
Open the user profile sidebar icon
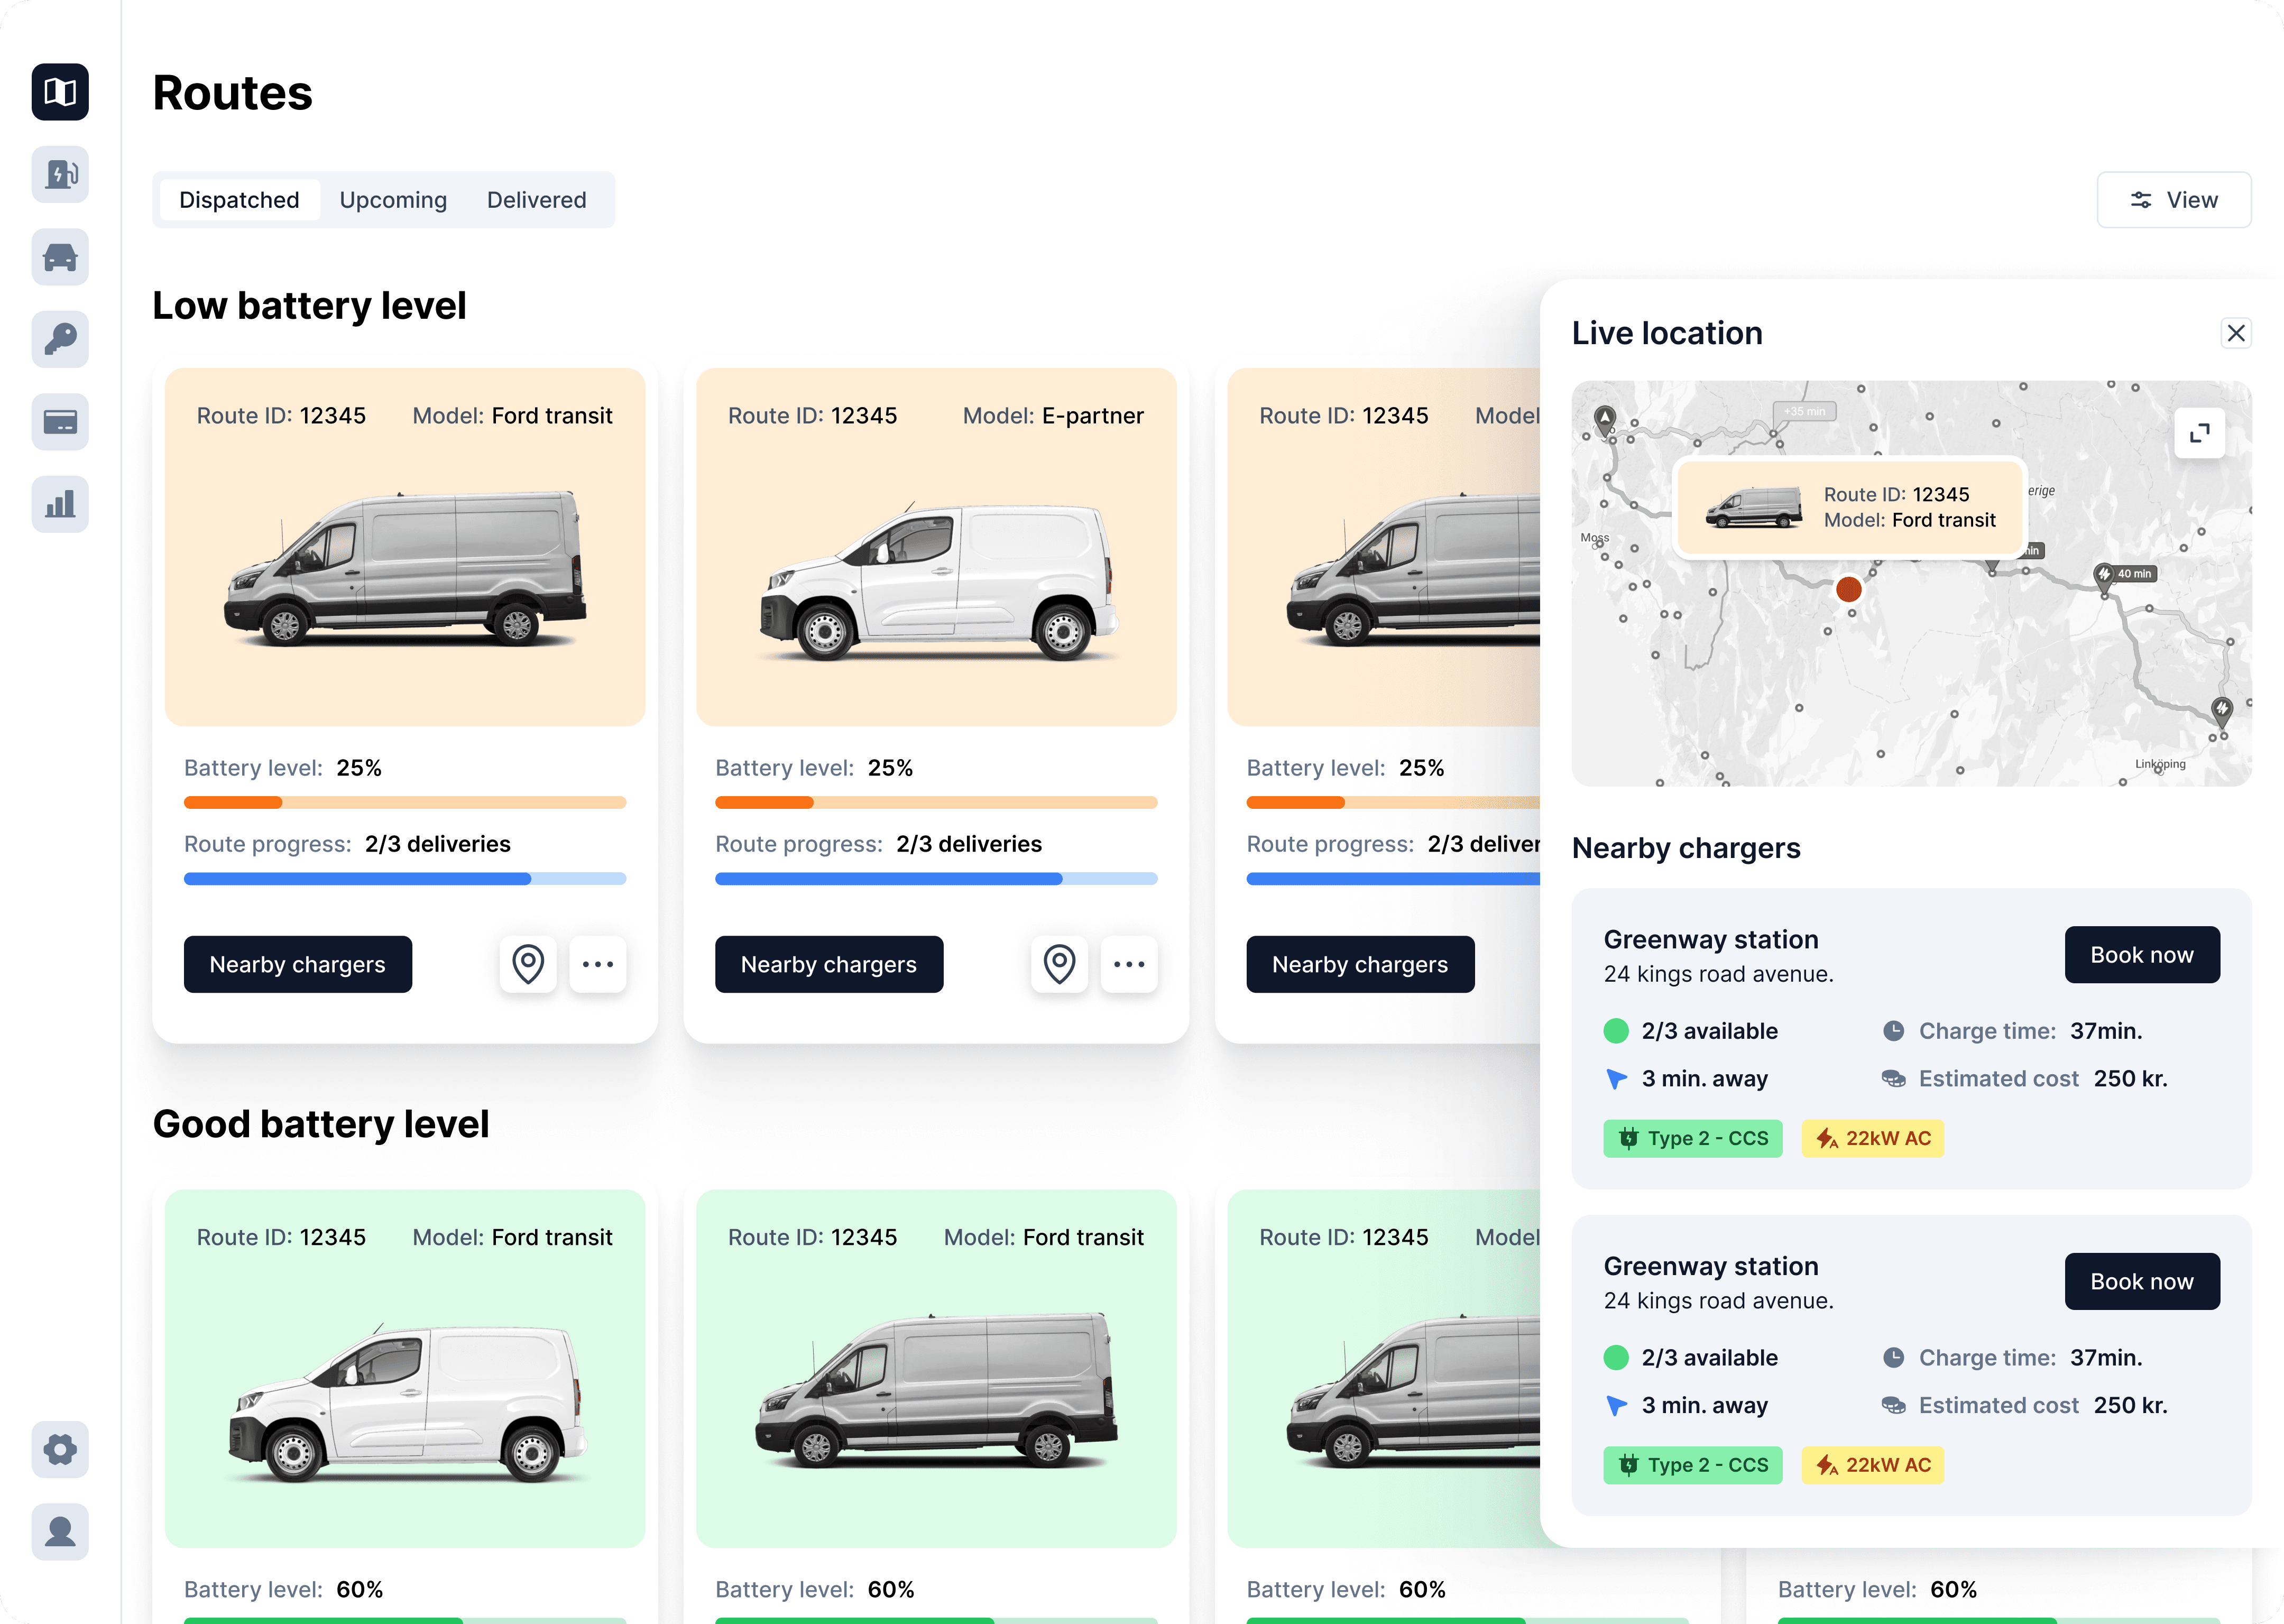click(x=60, y=1531)
